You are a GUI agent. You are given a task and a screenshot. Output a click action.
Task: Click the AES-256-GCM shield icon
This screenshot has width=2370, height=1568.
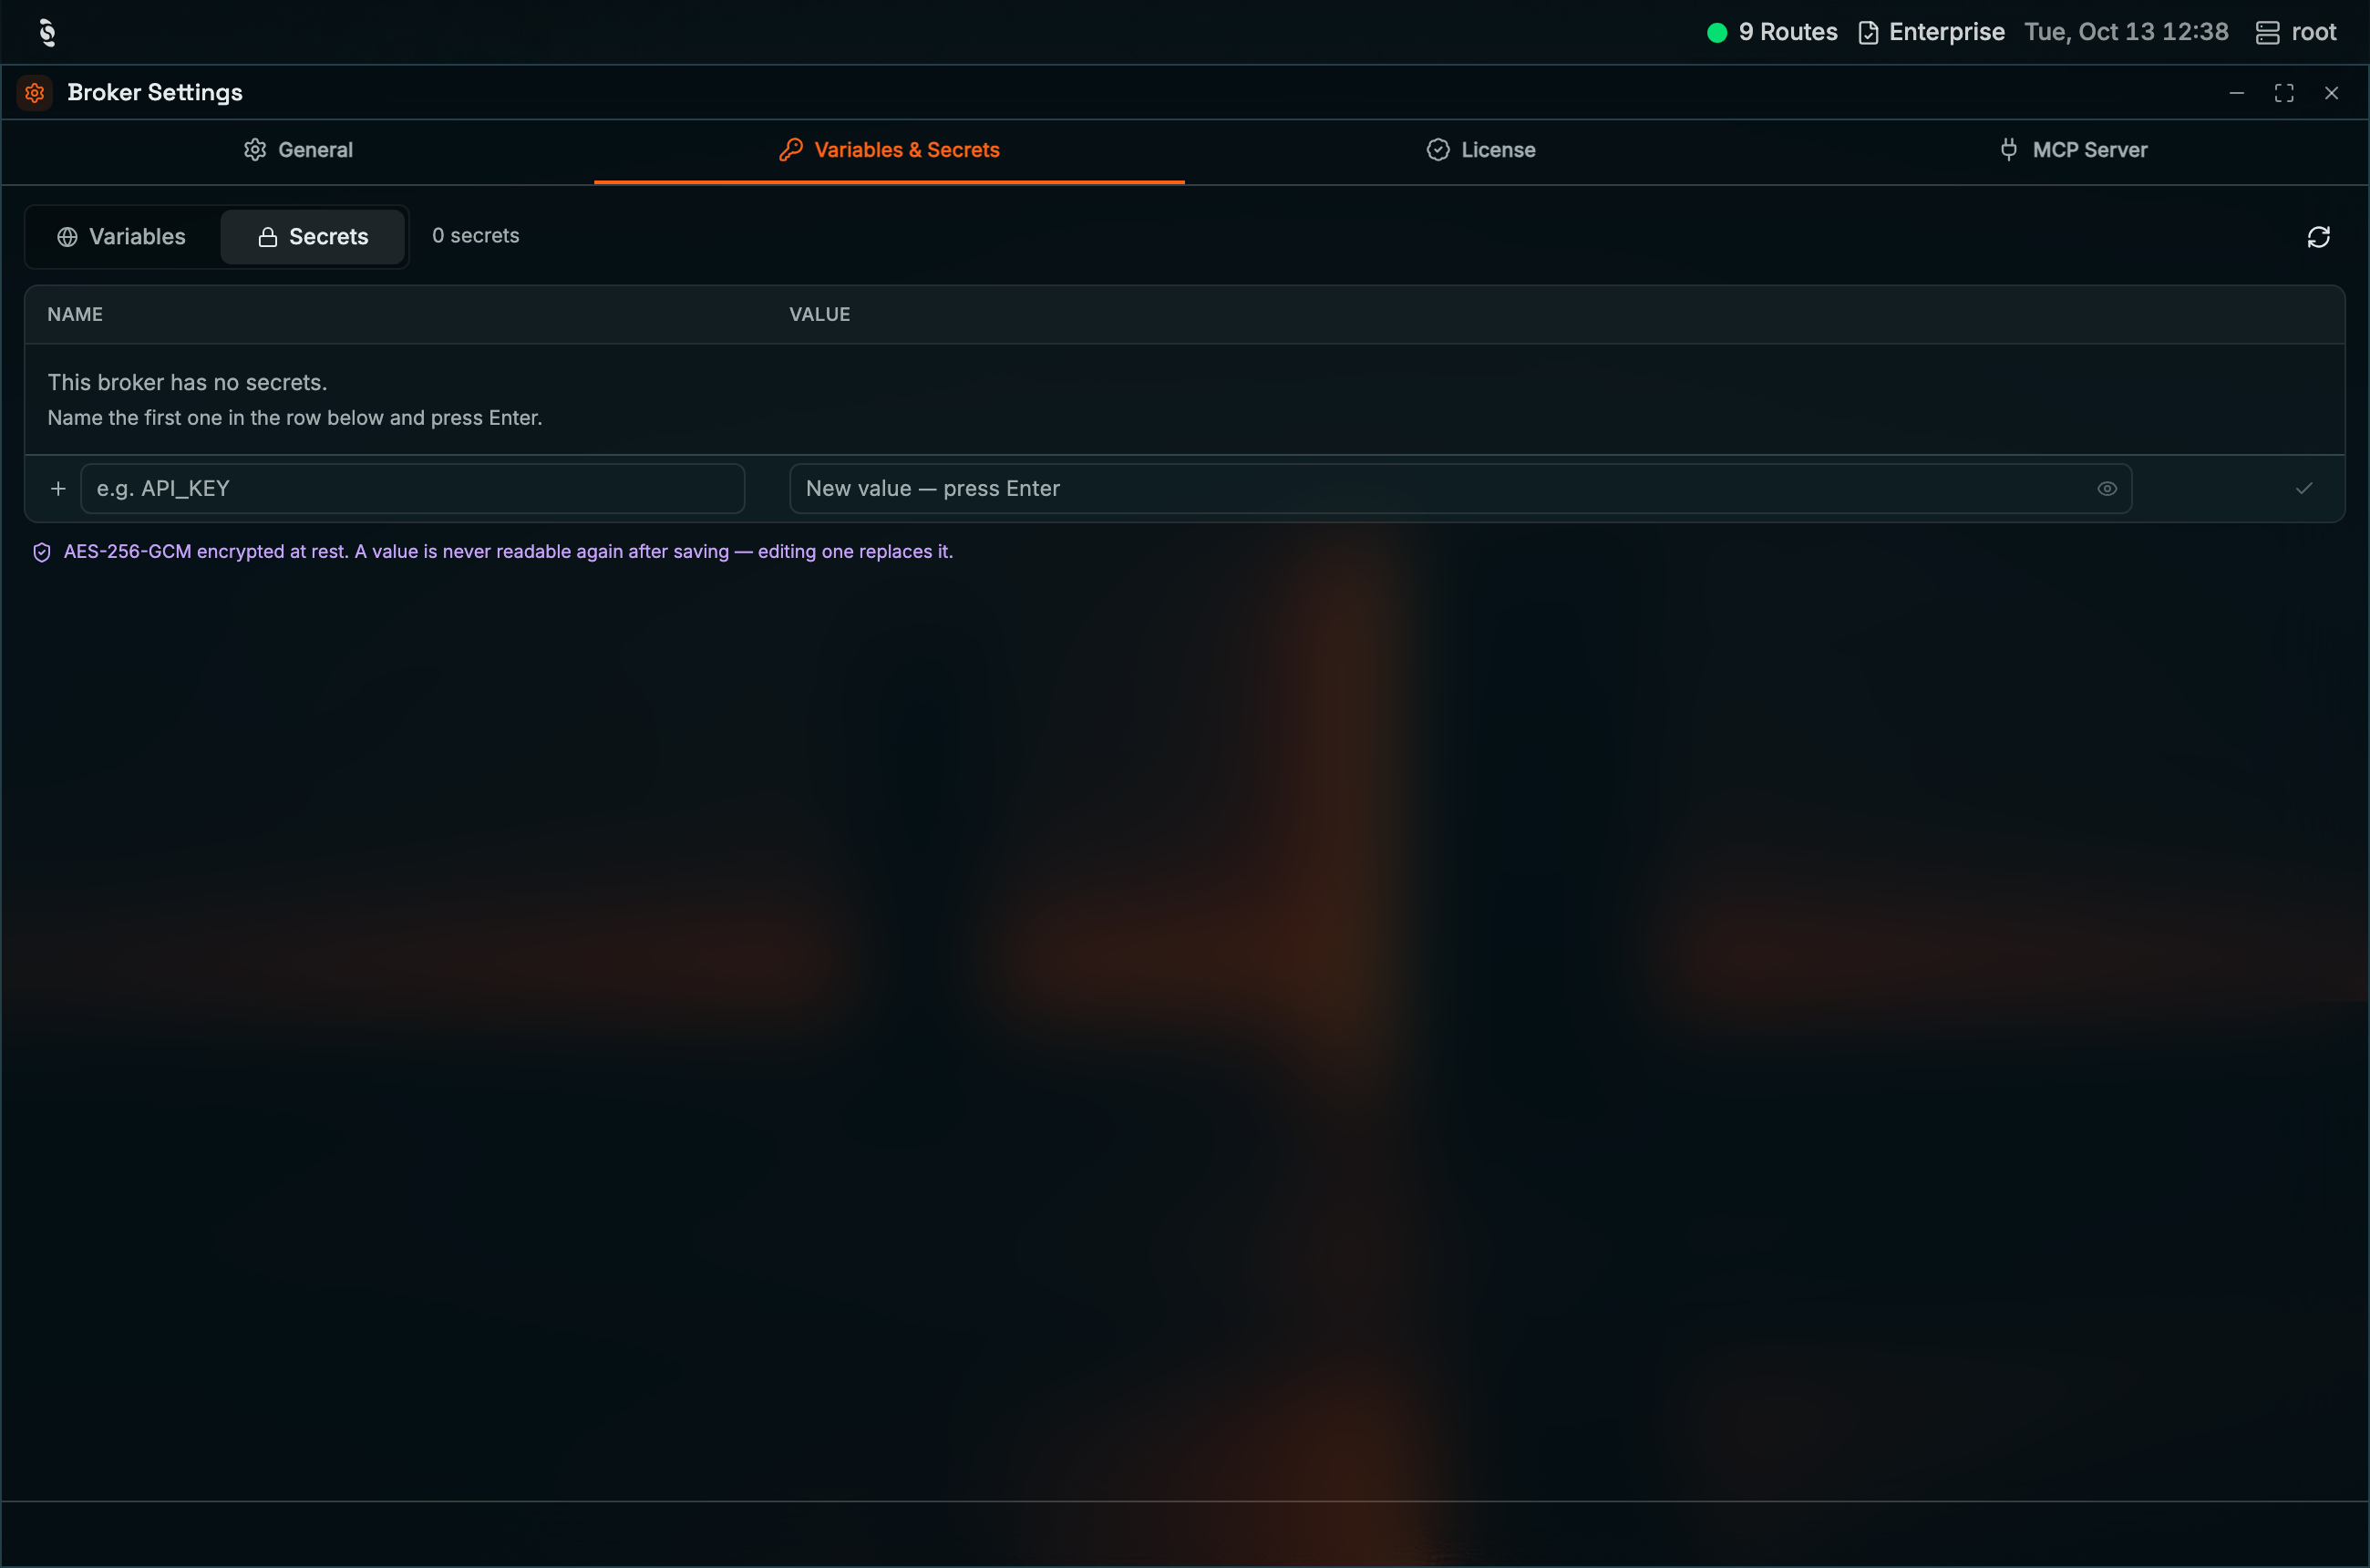pos(42,553)
